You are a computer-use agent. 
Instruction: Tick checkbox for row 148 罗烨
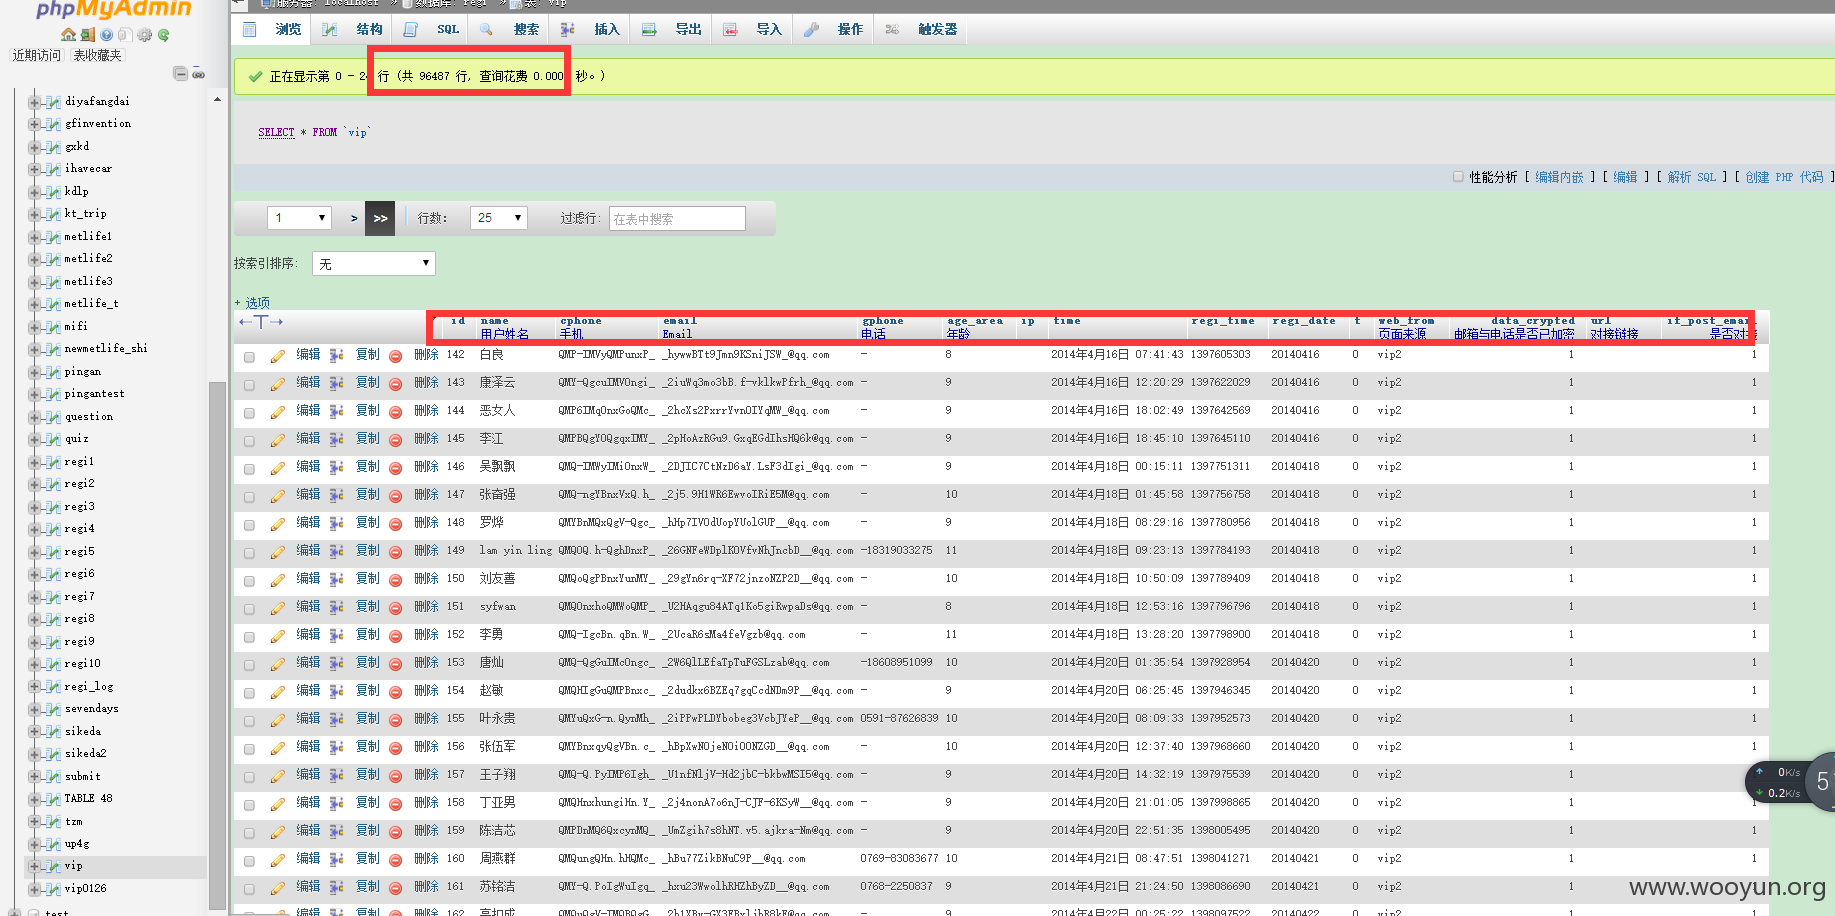click(249, 524)
